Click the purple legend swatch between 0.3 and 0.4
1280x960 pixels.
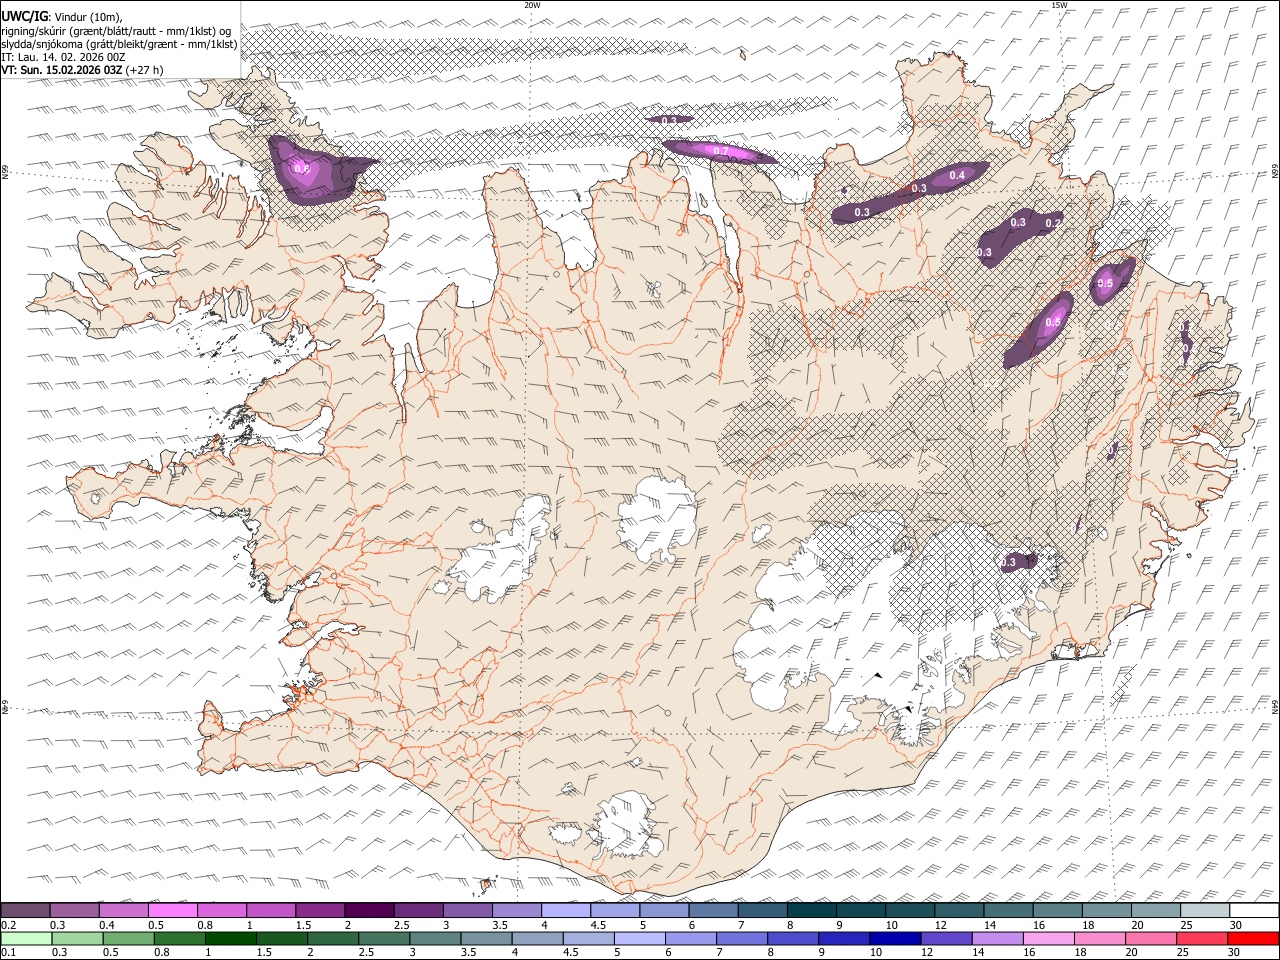click(76, 911)
